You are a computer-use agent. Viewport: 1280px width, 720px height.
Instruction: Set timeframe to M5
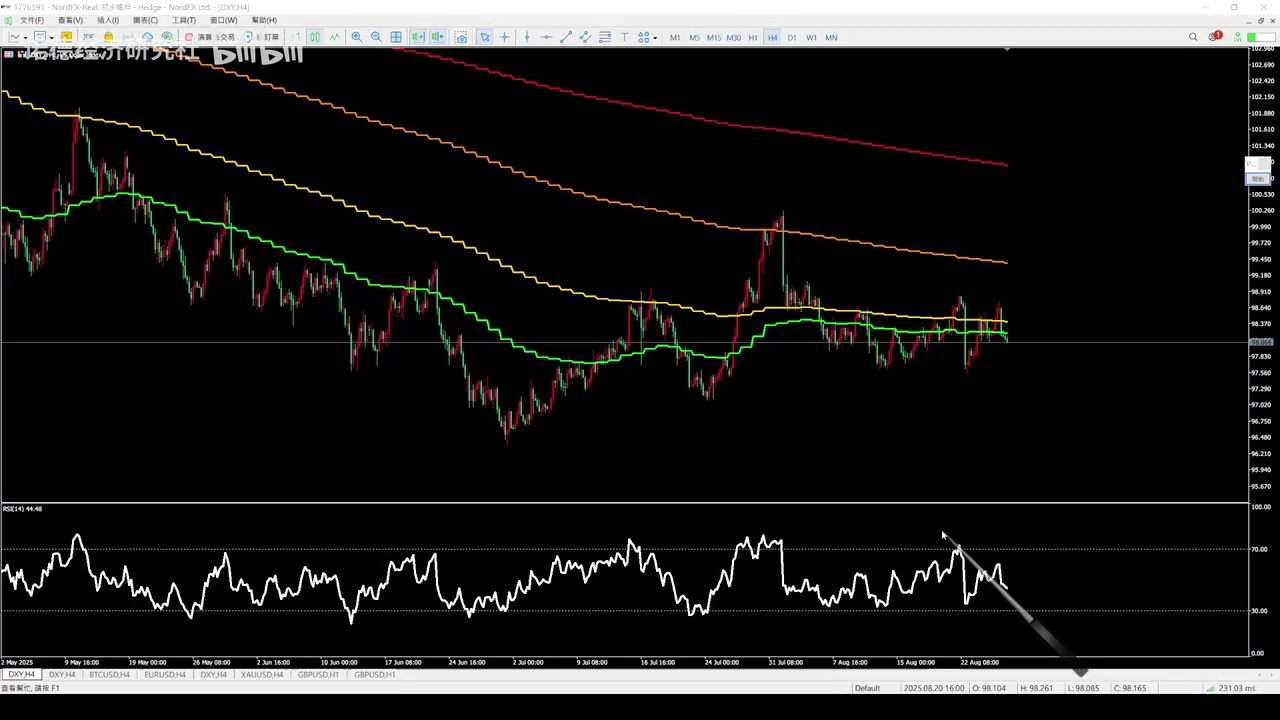coord(694,38)
